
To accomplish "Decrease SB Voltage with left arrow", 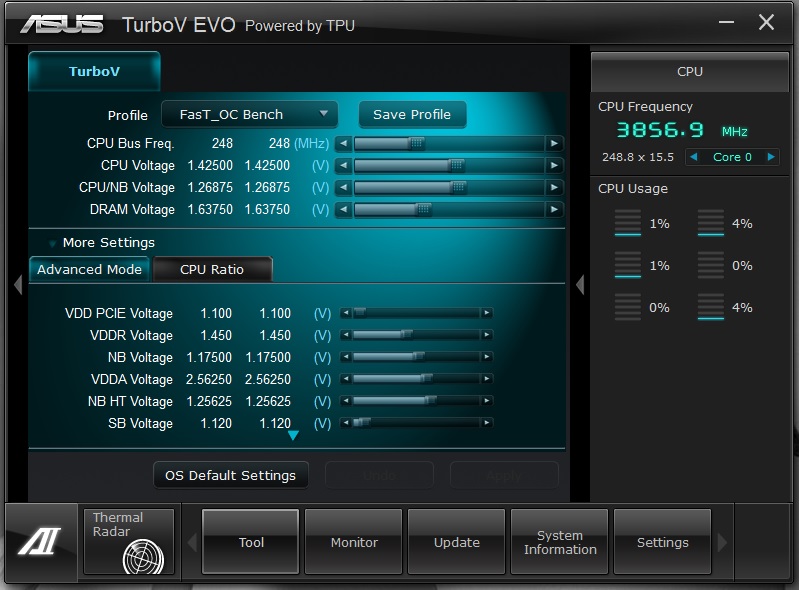I will pos(346,423).
